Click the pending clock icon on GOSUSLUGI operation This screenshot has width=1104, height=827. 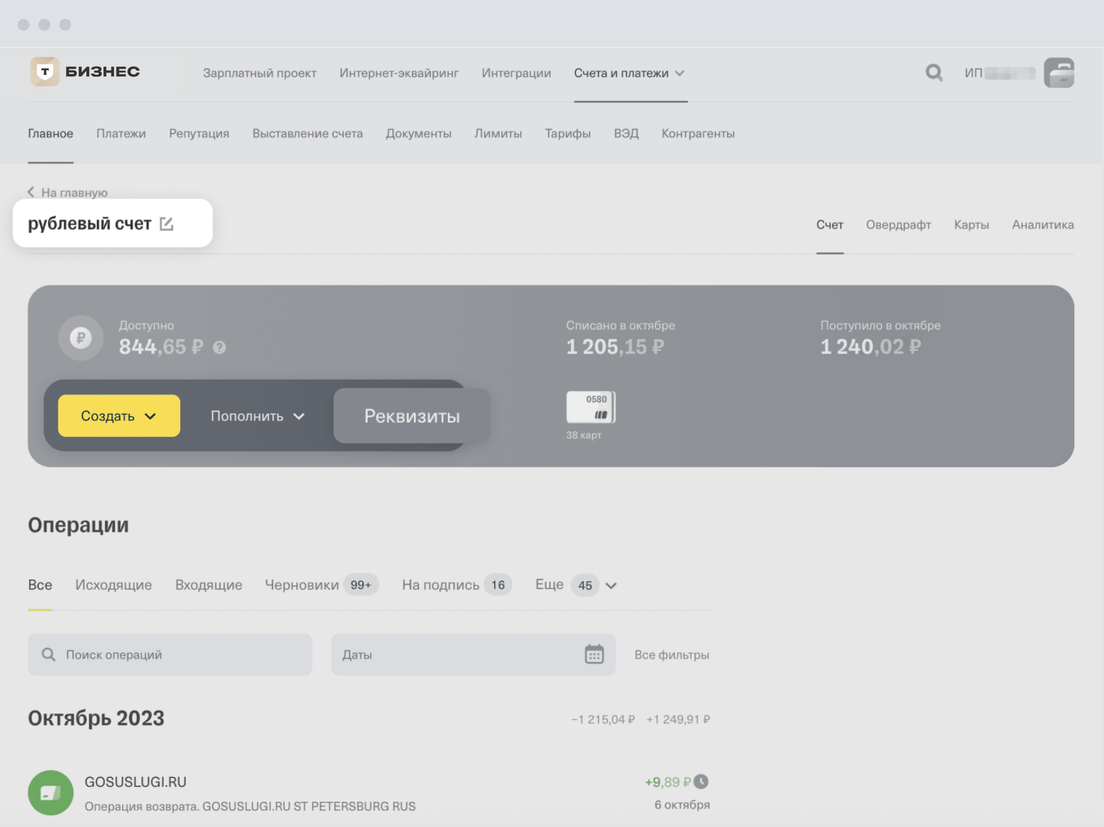click(x=701, y=781)
